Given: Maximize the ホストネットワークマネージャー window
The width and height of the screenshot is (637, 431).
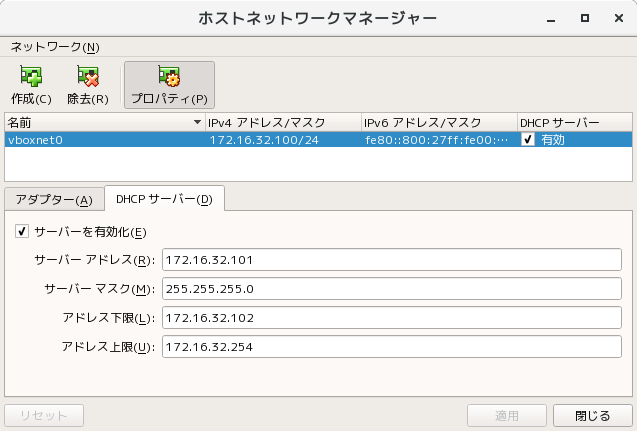Looking at the screenshot, I should click(x=585, y=18).
